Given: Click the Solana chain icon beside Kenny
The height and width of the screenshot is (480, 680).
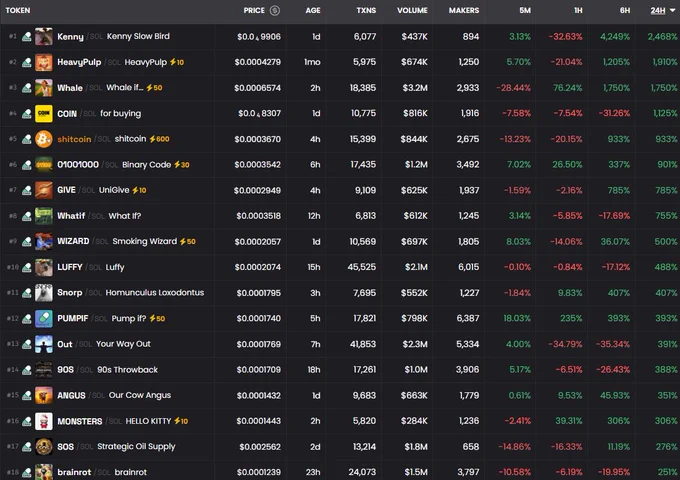Looking at the screenshot, I should click(26, 36).
